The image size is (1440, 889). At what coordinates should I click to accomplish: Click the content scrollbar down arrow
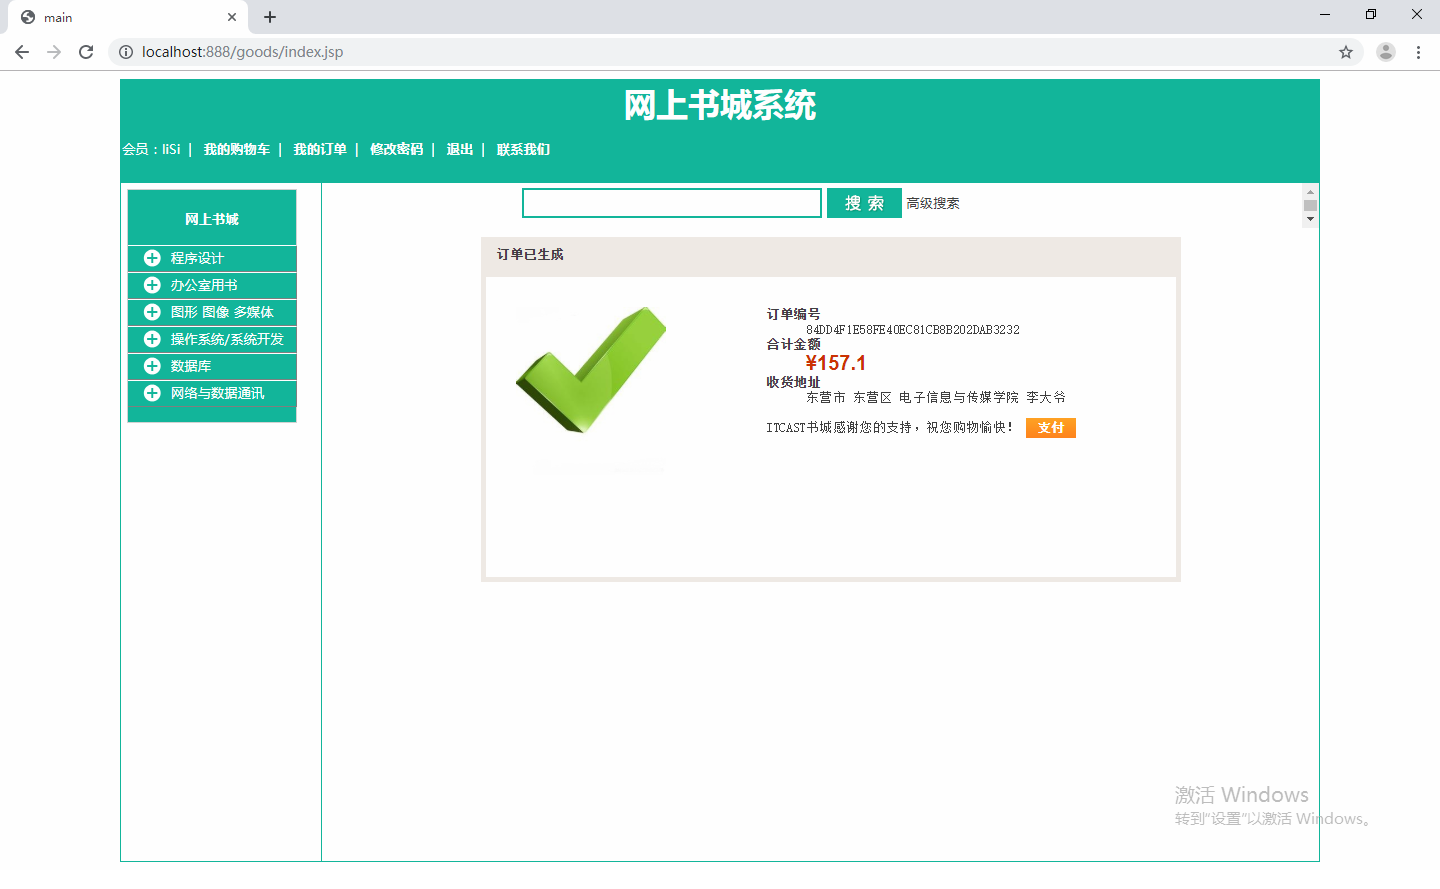click(1310, 219)
